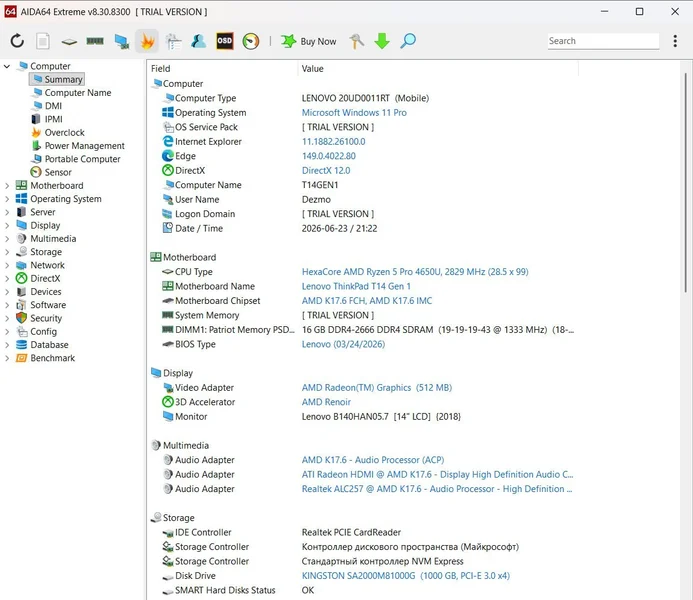Click the Buy Now button

(x=308, y=41)
